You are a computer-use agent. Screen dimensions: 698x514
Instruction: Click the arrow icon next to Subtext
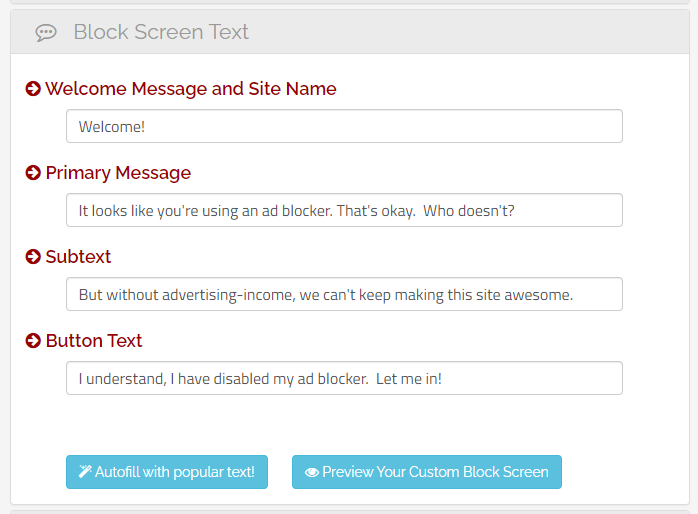(33, 257)
